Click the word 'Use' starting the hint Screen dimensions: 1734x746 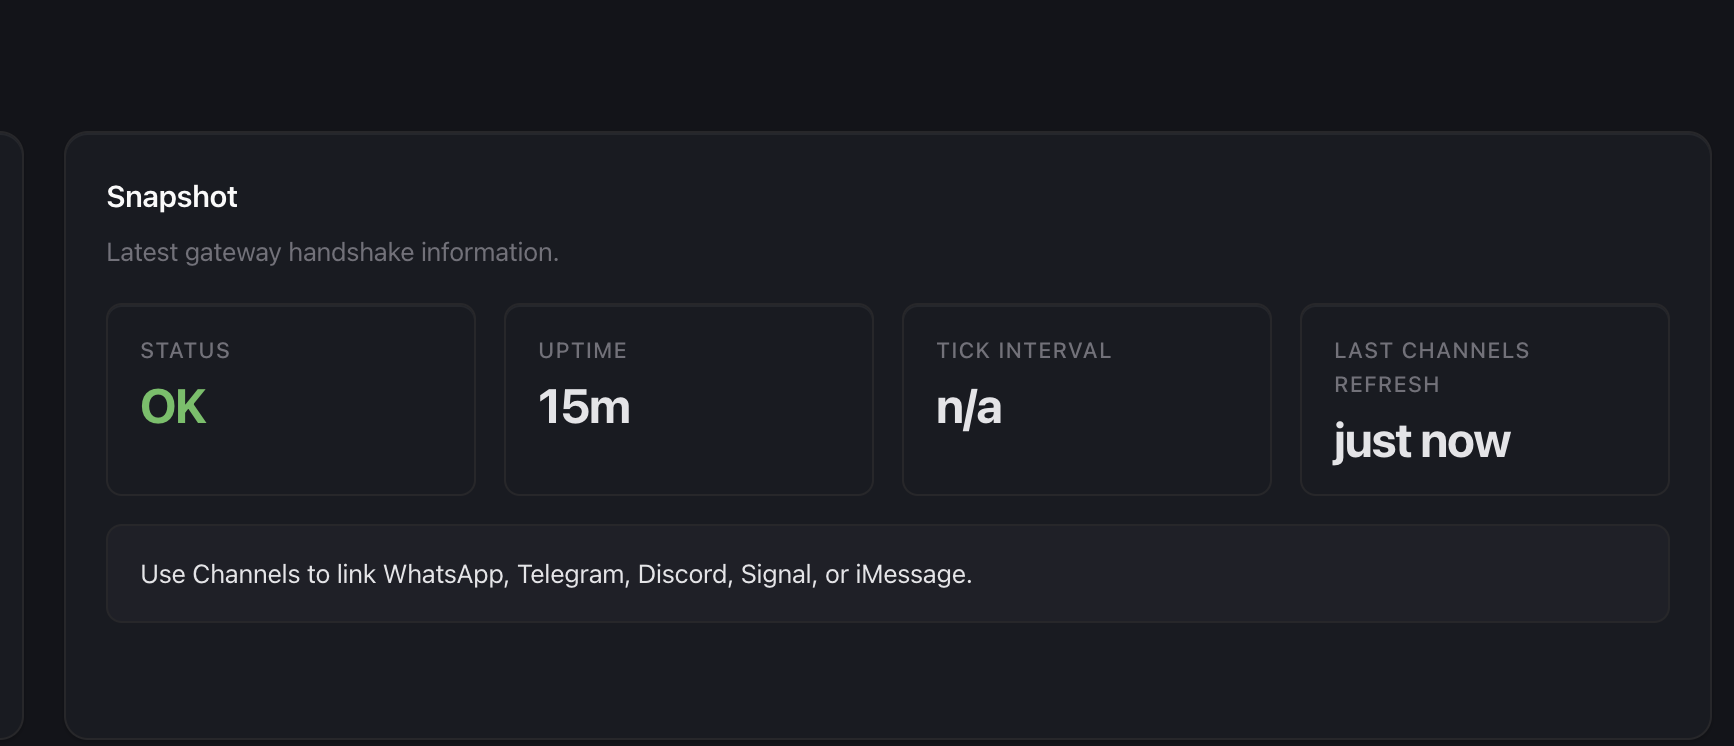(x=163, y=574)
